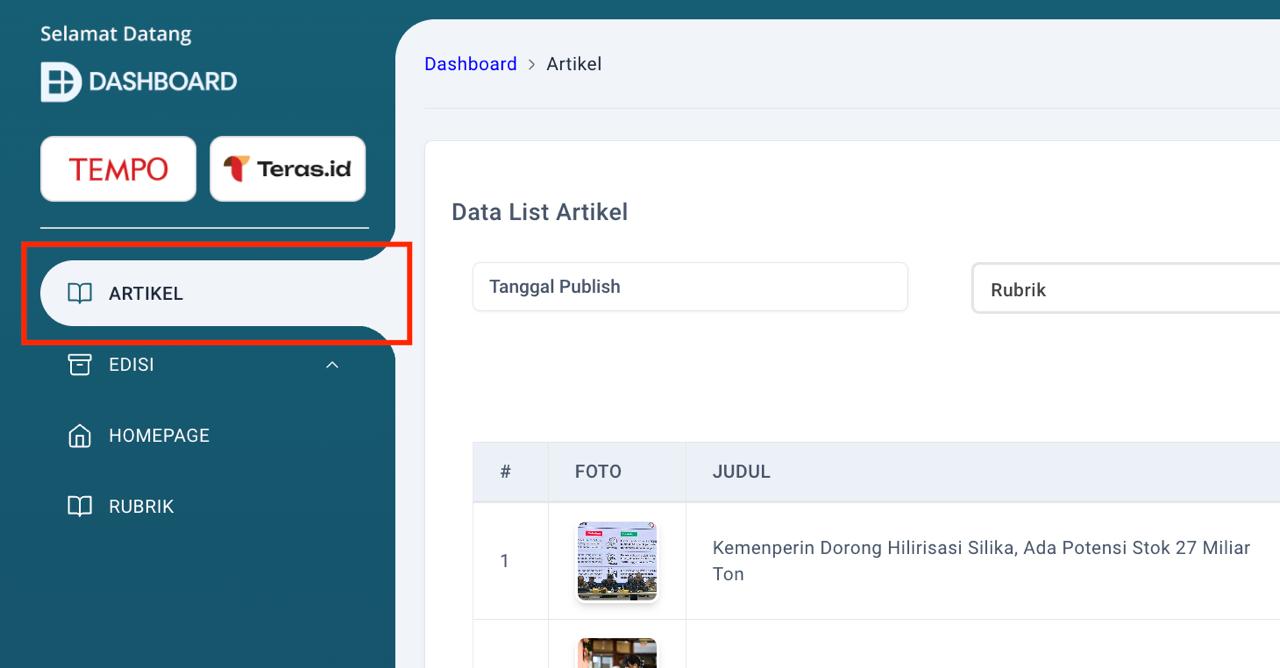Open the HOMEPAGE sidebar menu item
The image size is (1280, 668).
159,435
